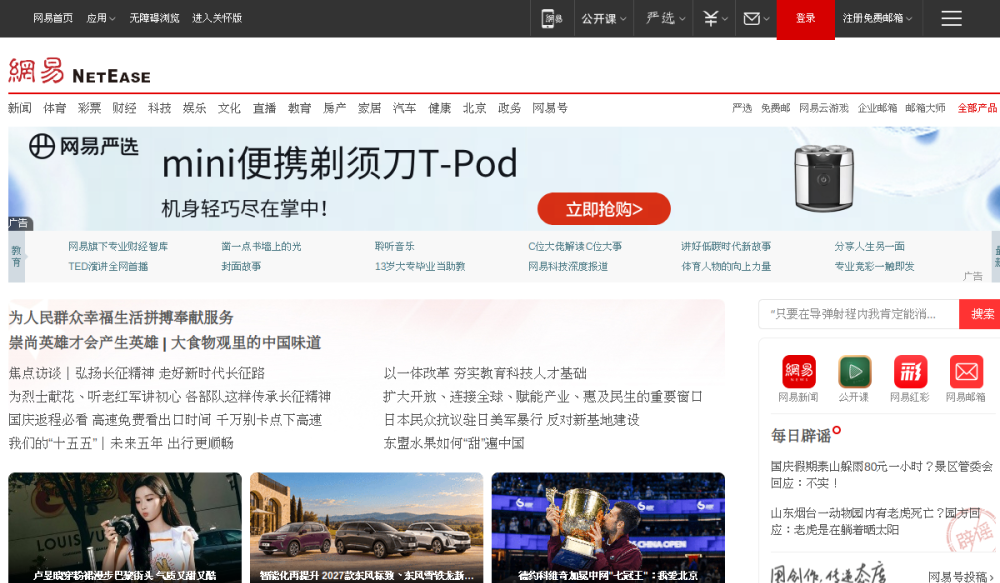Open 国庆返程必看 highway news link
This screenshot has width=1000, height=583.
tap(165, 420)
